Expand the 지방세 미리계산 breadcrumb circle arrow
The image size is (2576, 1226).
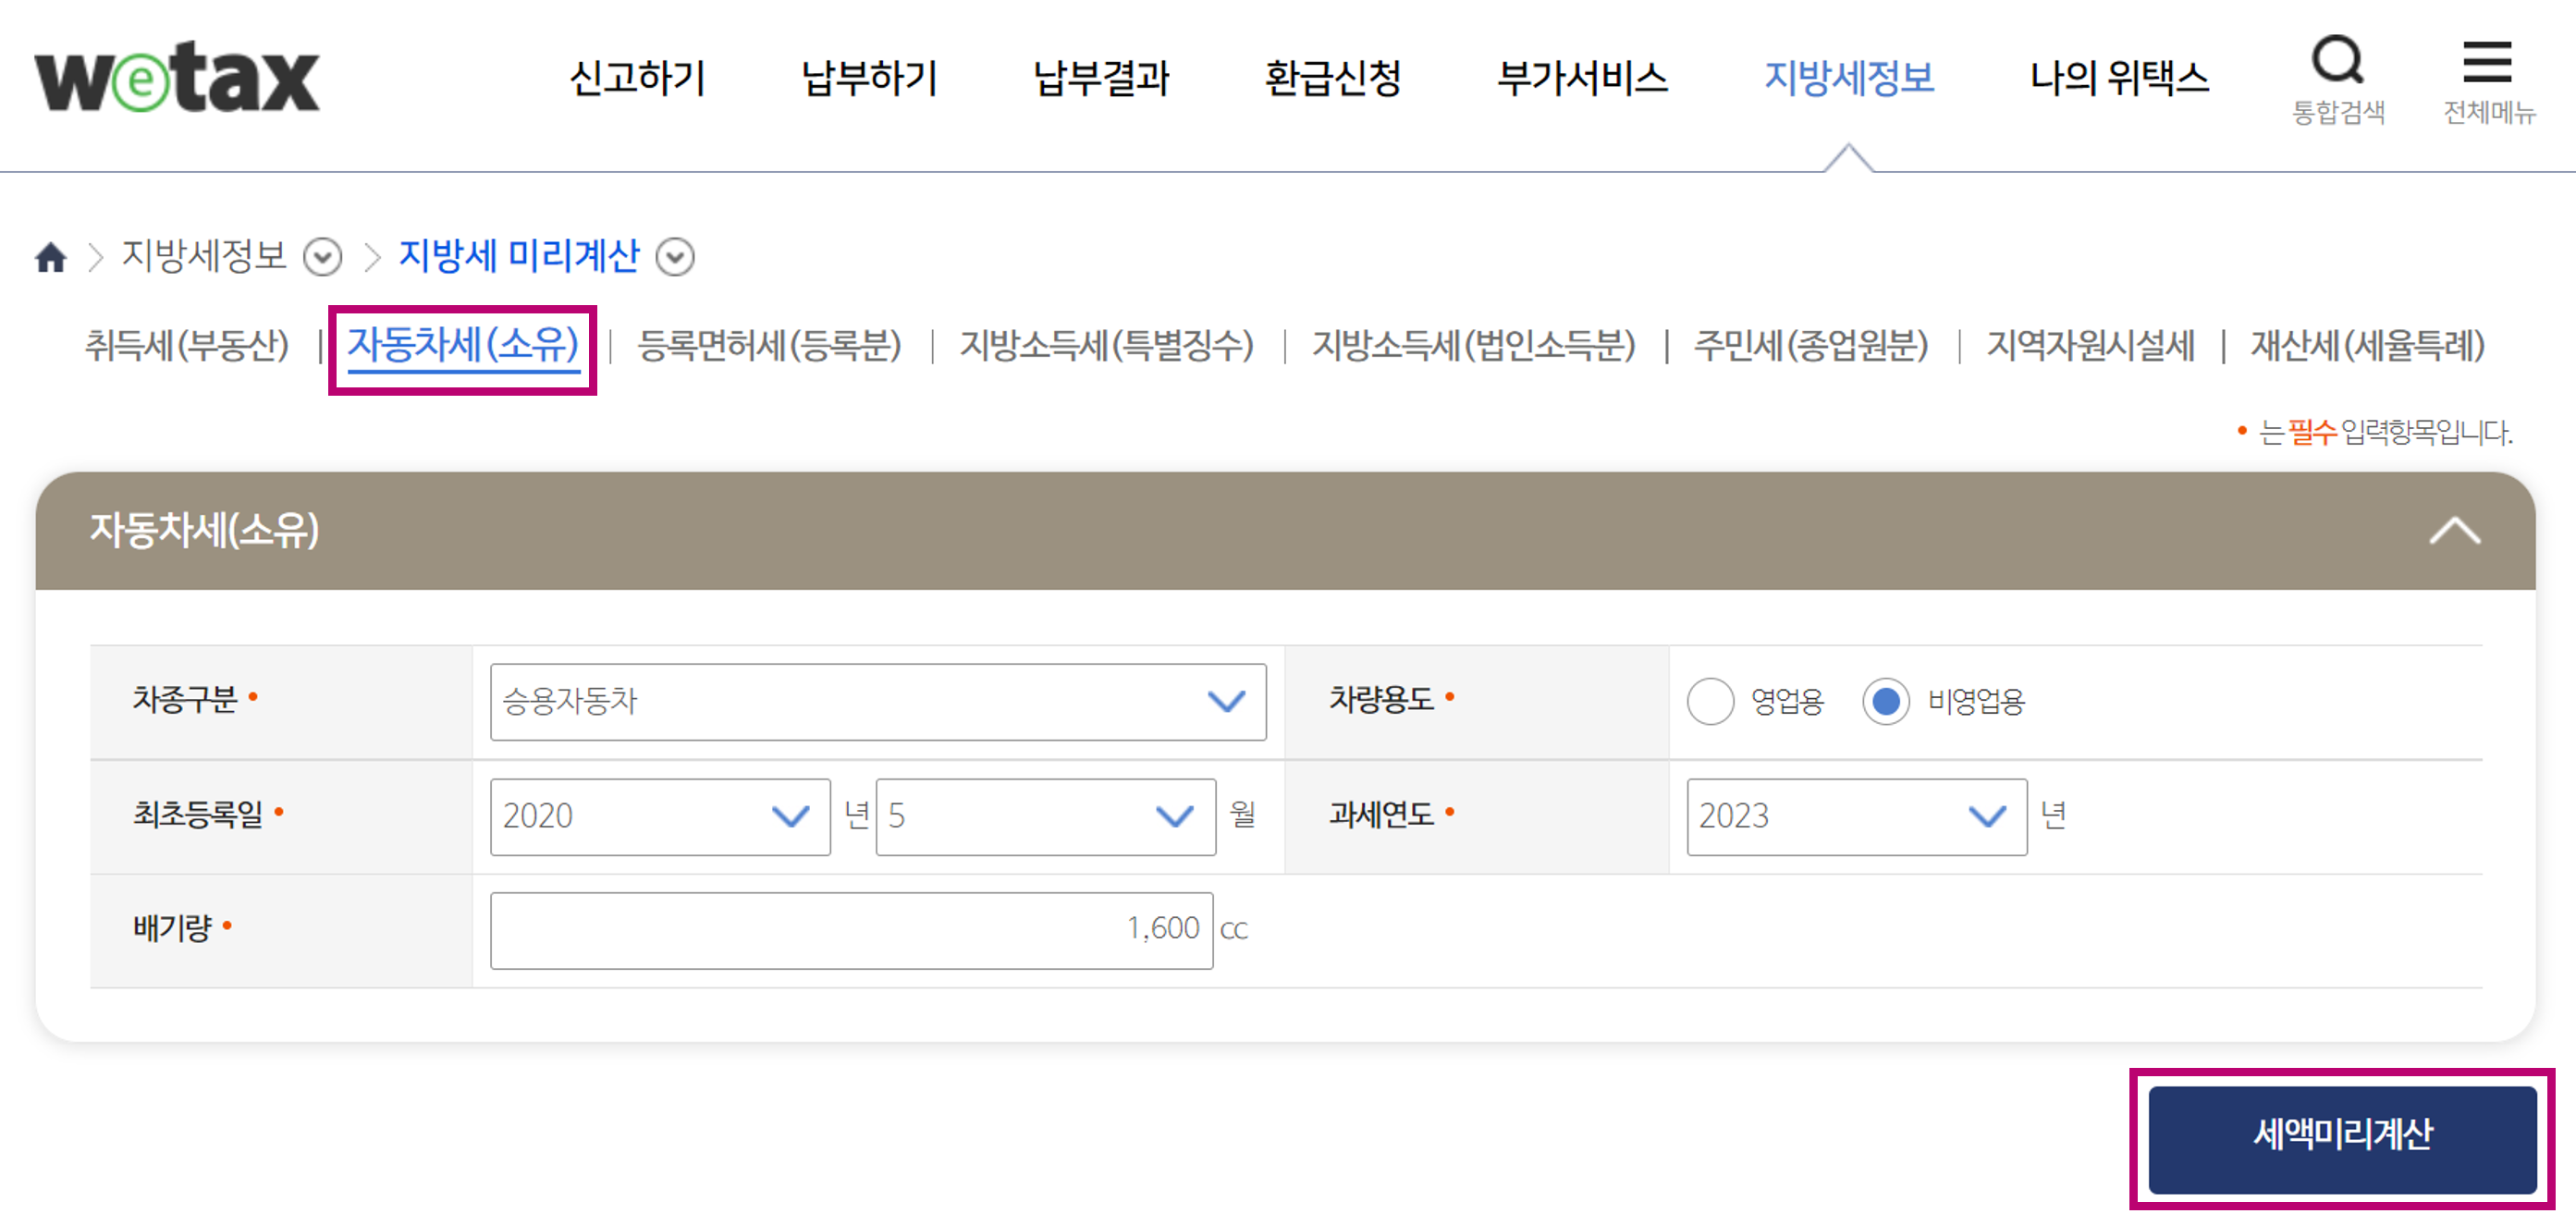(675, 257)
